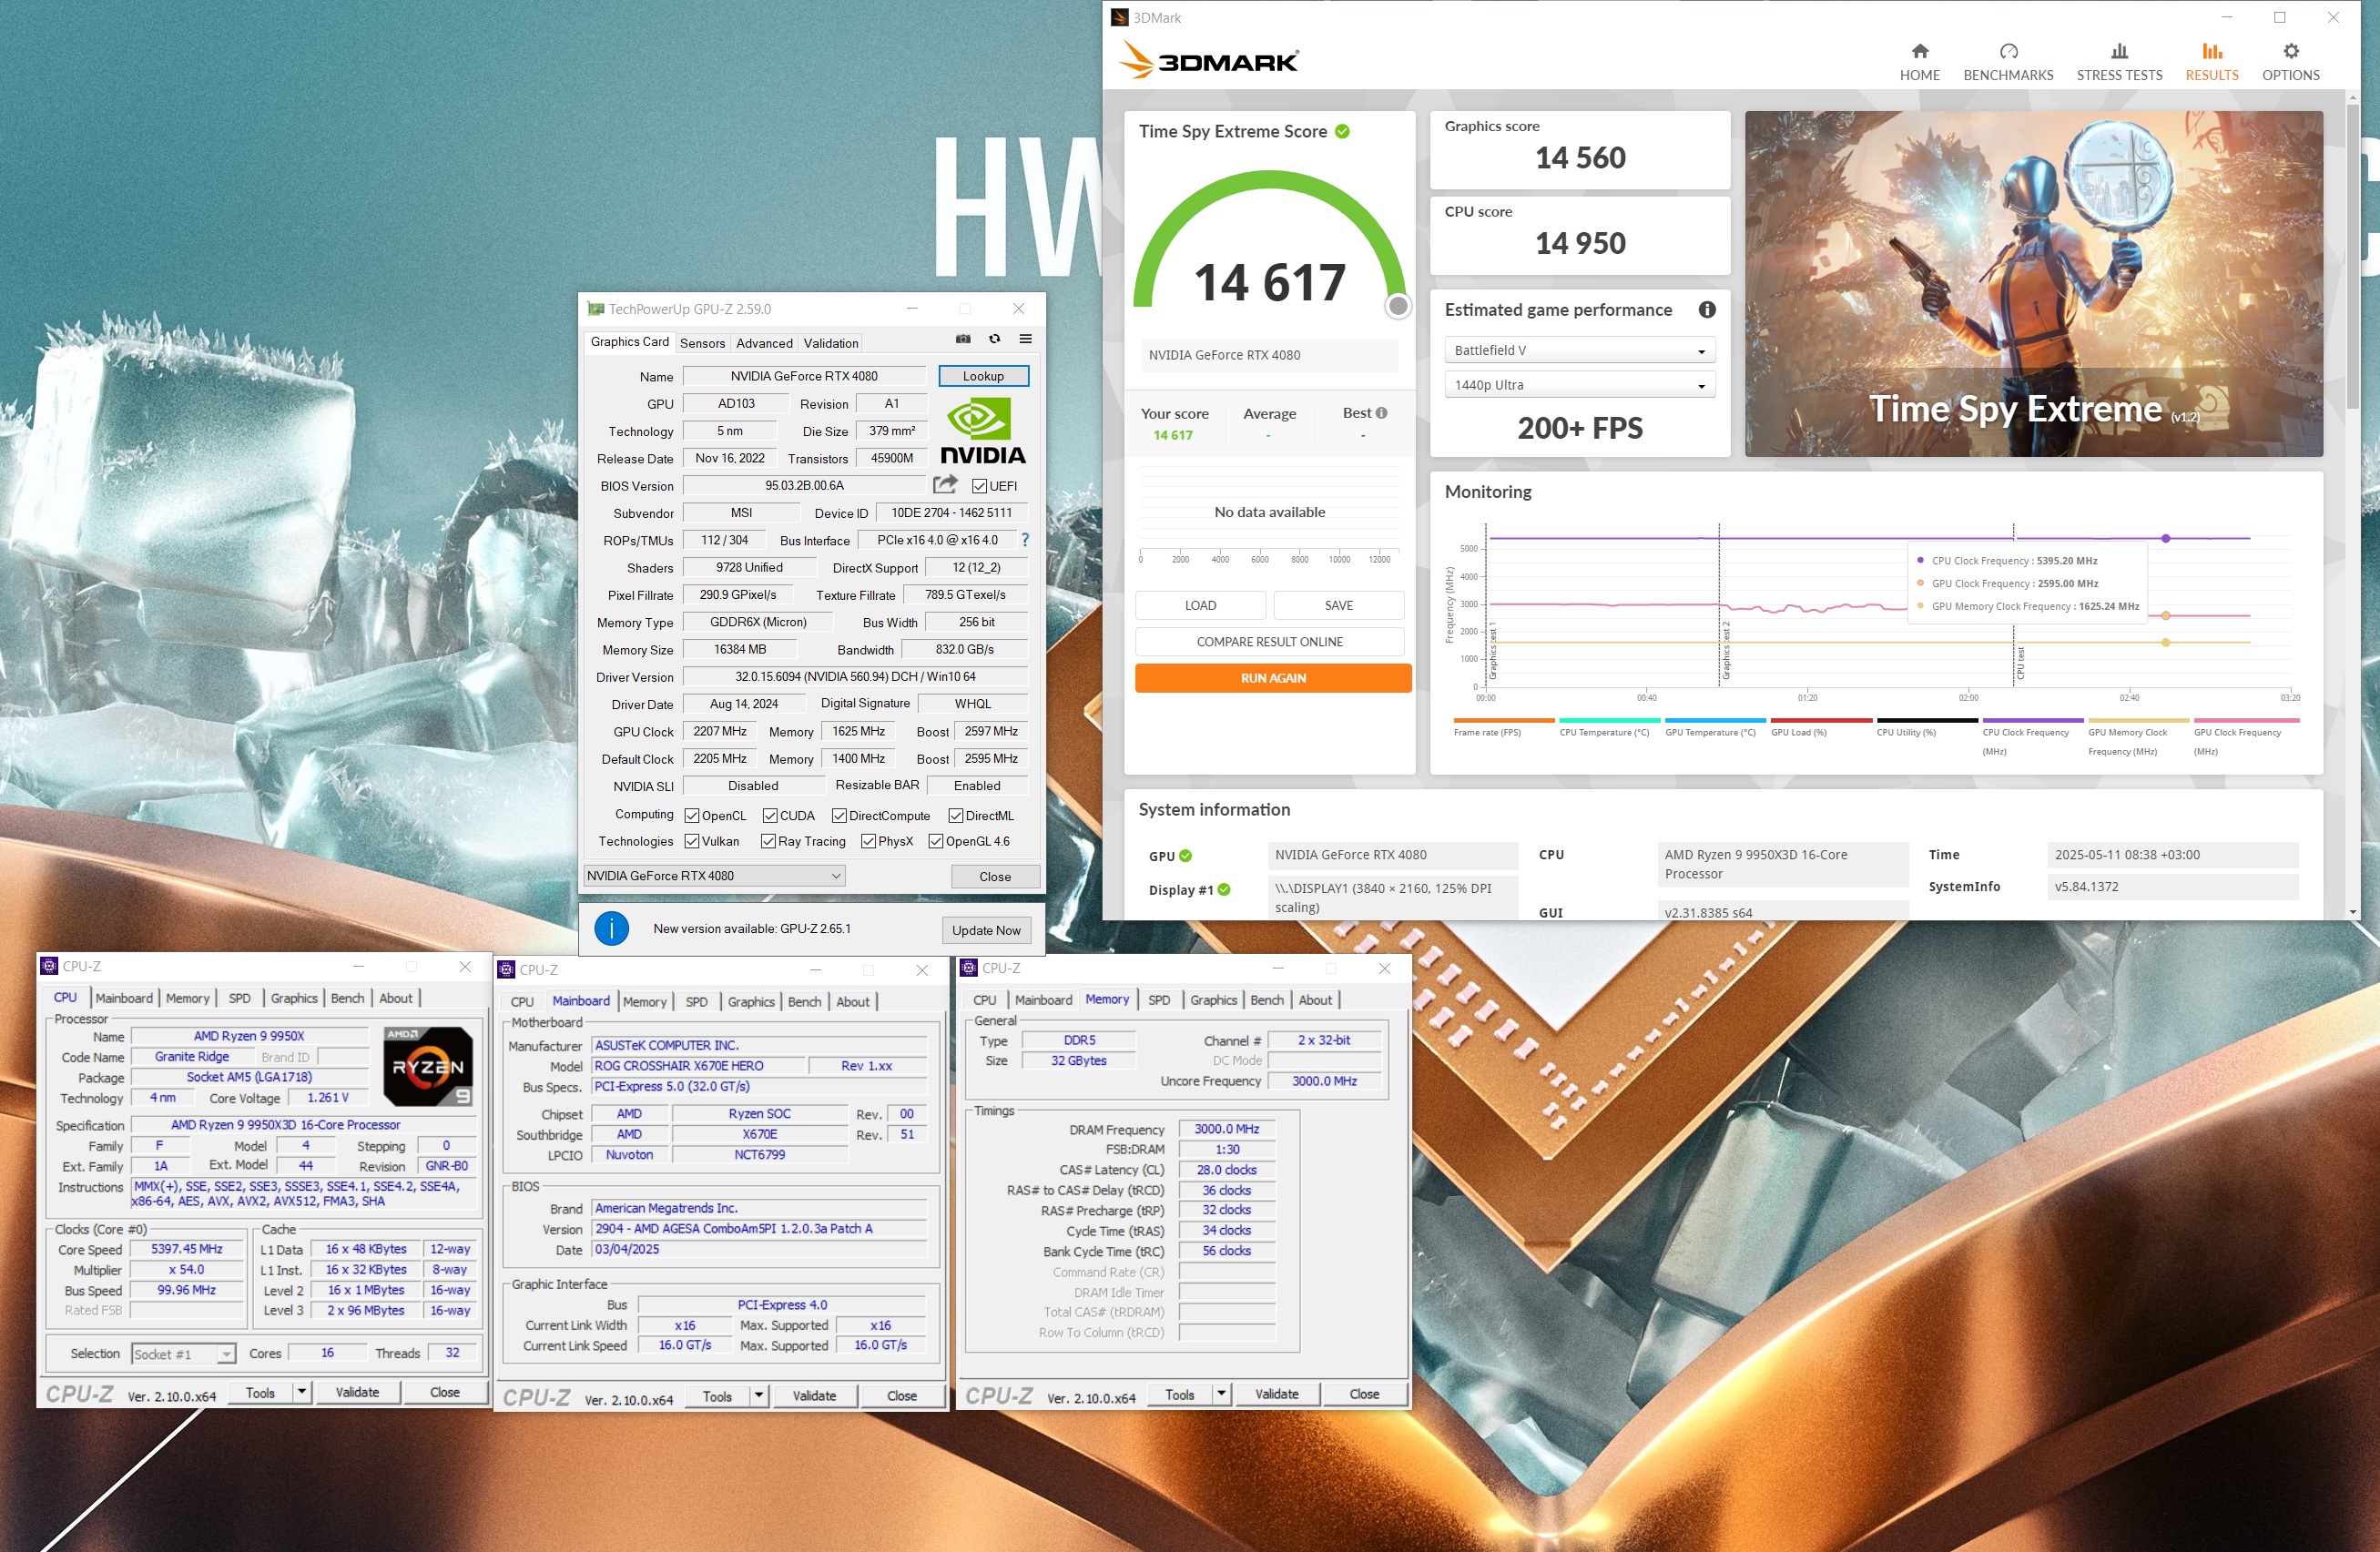2380x1552 pixels.
Task: Expand Tools arrow in CPU-Z CPU window
Action: coord(302,1392)
